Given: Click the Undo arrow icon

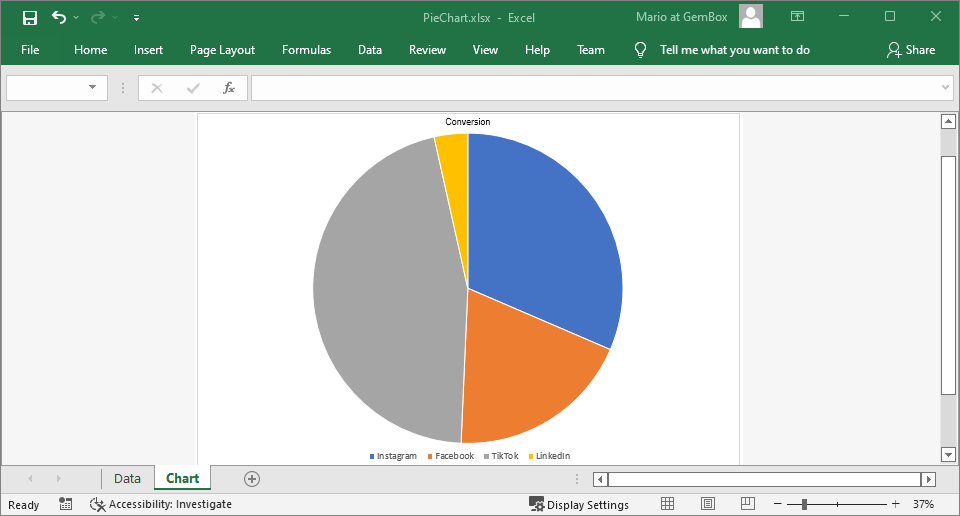Looking at the screenshot, I should [x=59, y=17].
